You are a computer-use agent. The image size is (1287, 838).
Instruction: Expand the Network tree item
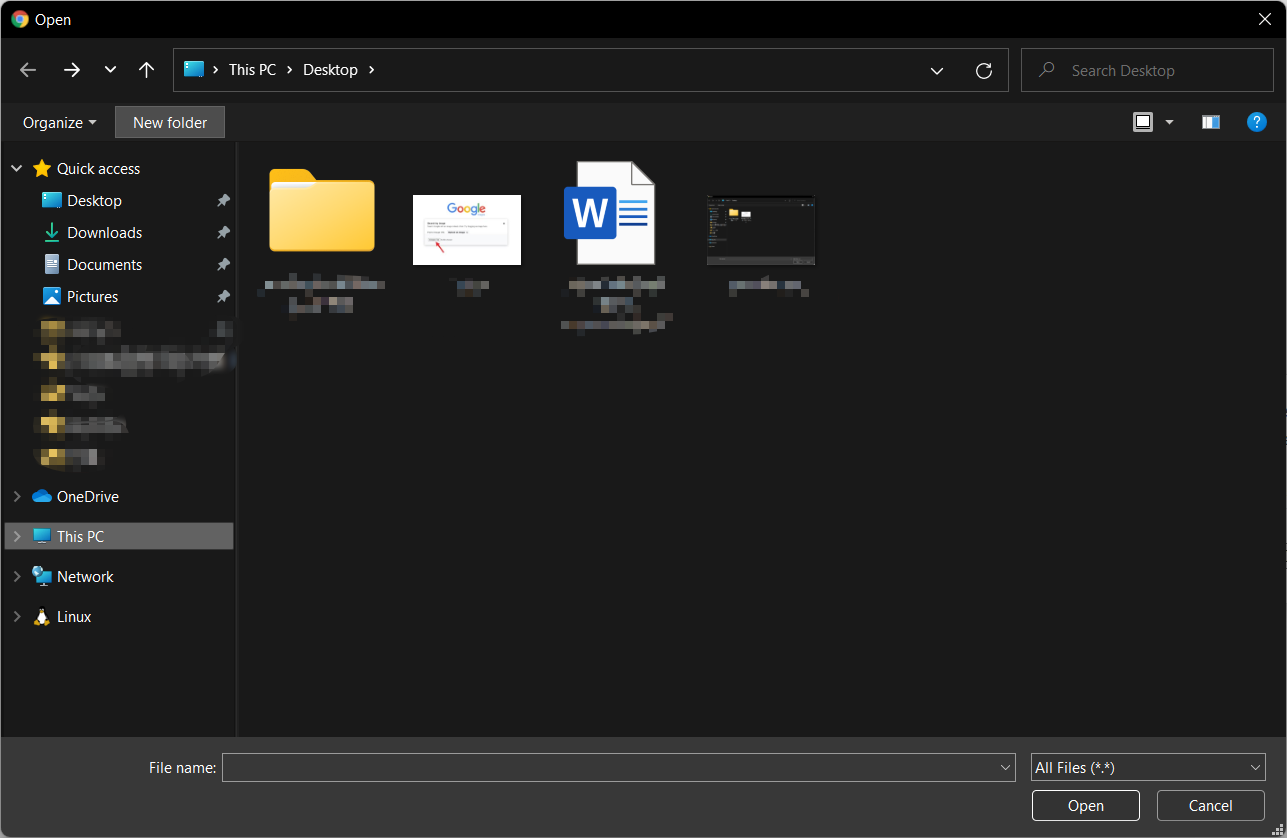point(16,576)
